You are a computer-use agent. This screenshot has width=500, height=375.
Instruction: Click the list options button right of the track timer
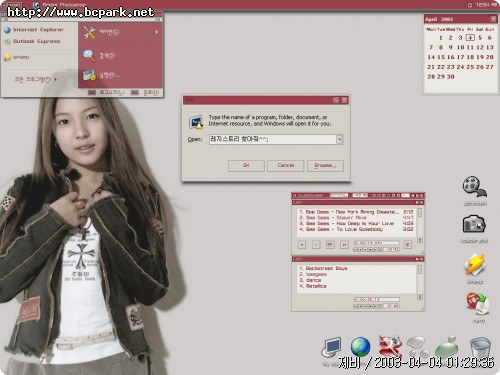(x=408, y=245)
